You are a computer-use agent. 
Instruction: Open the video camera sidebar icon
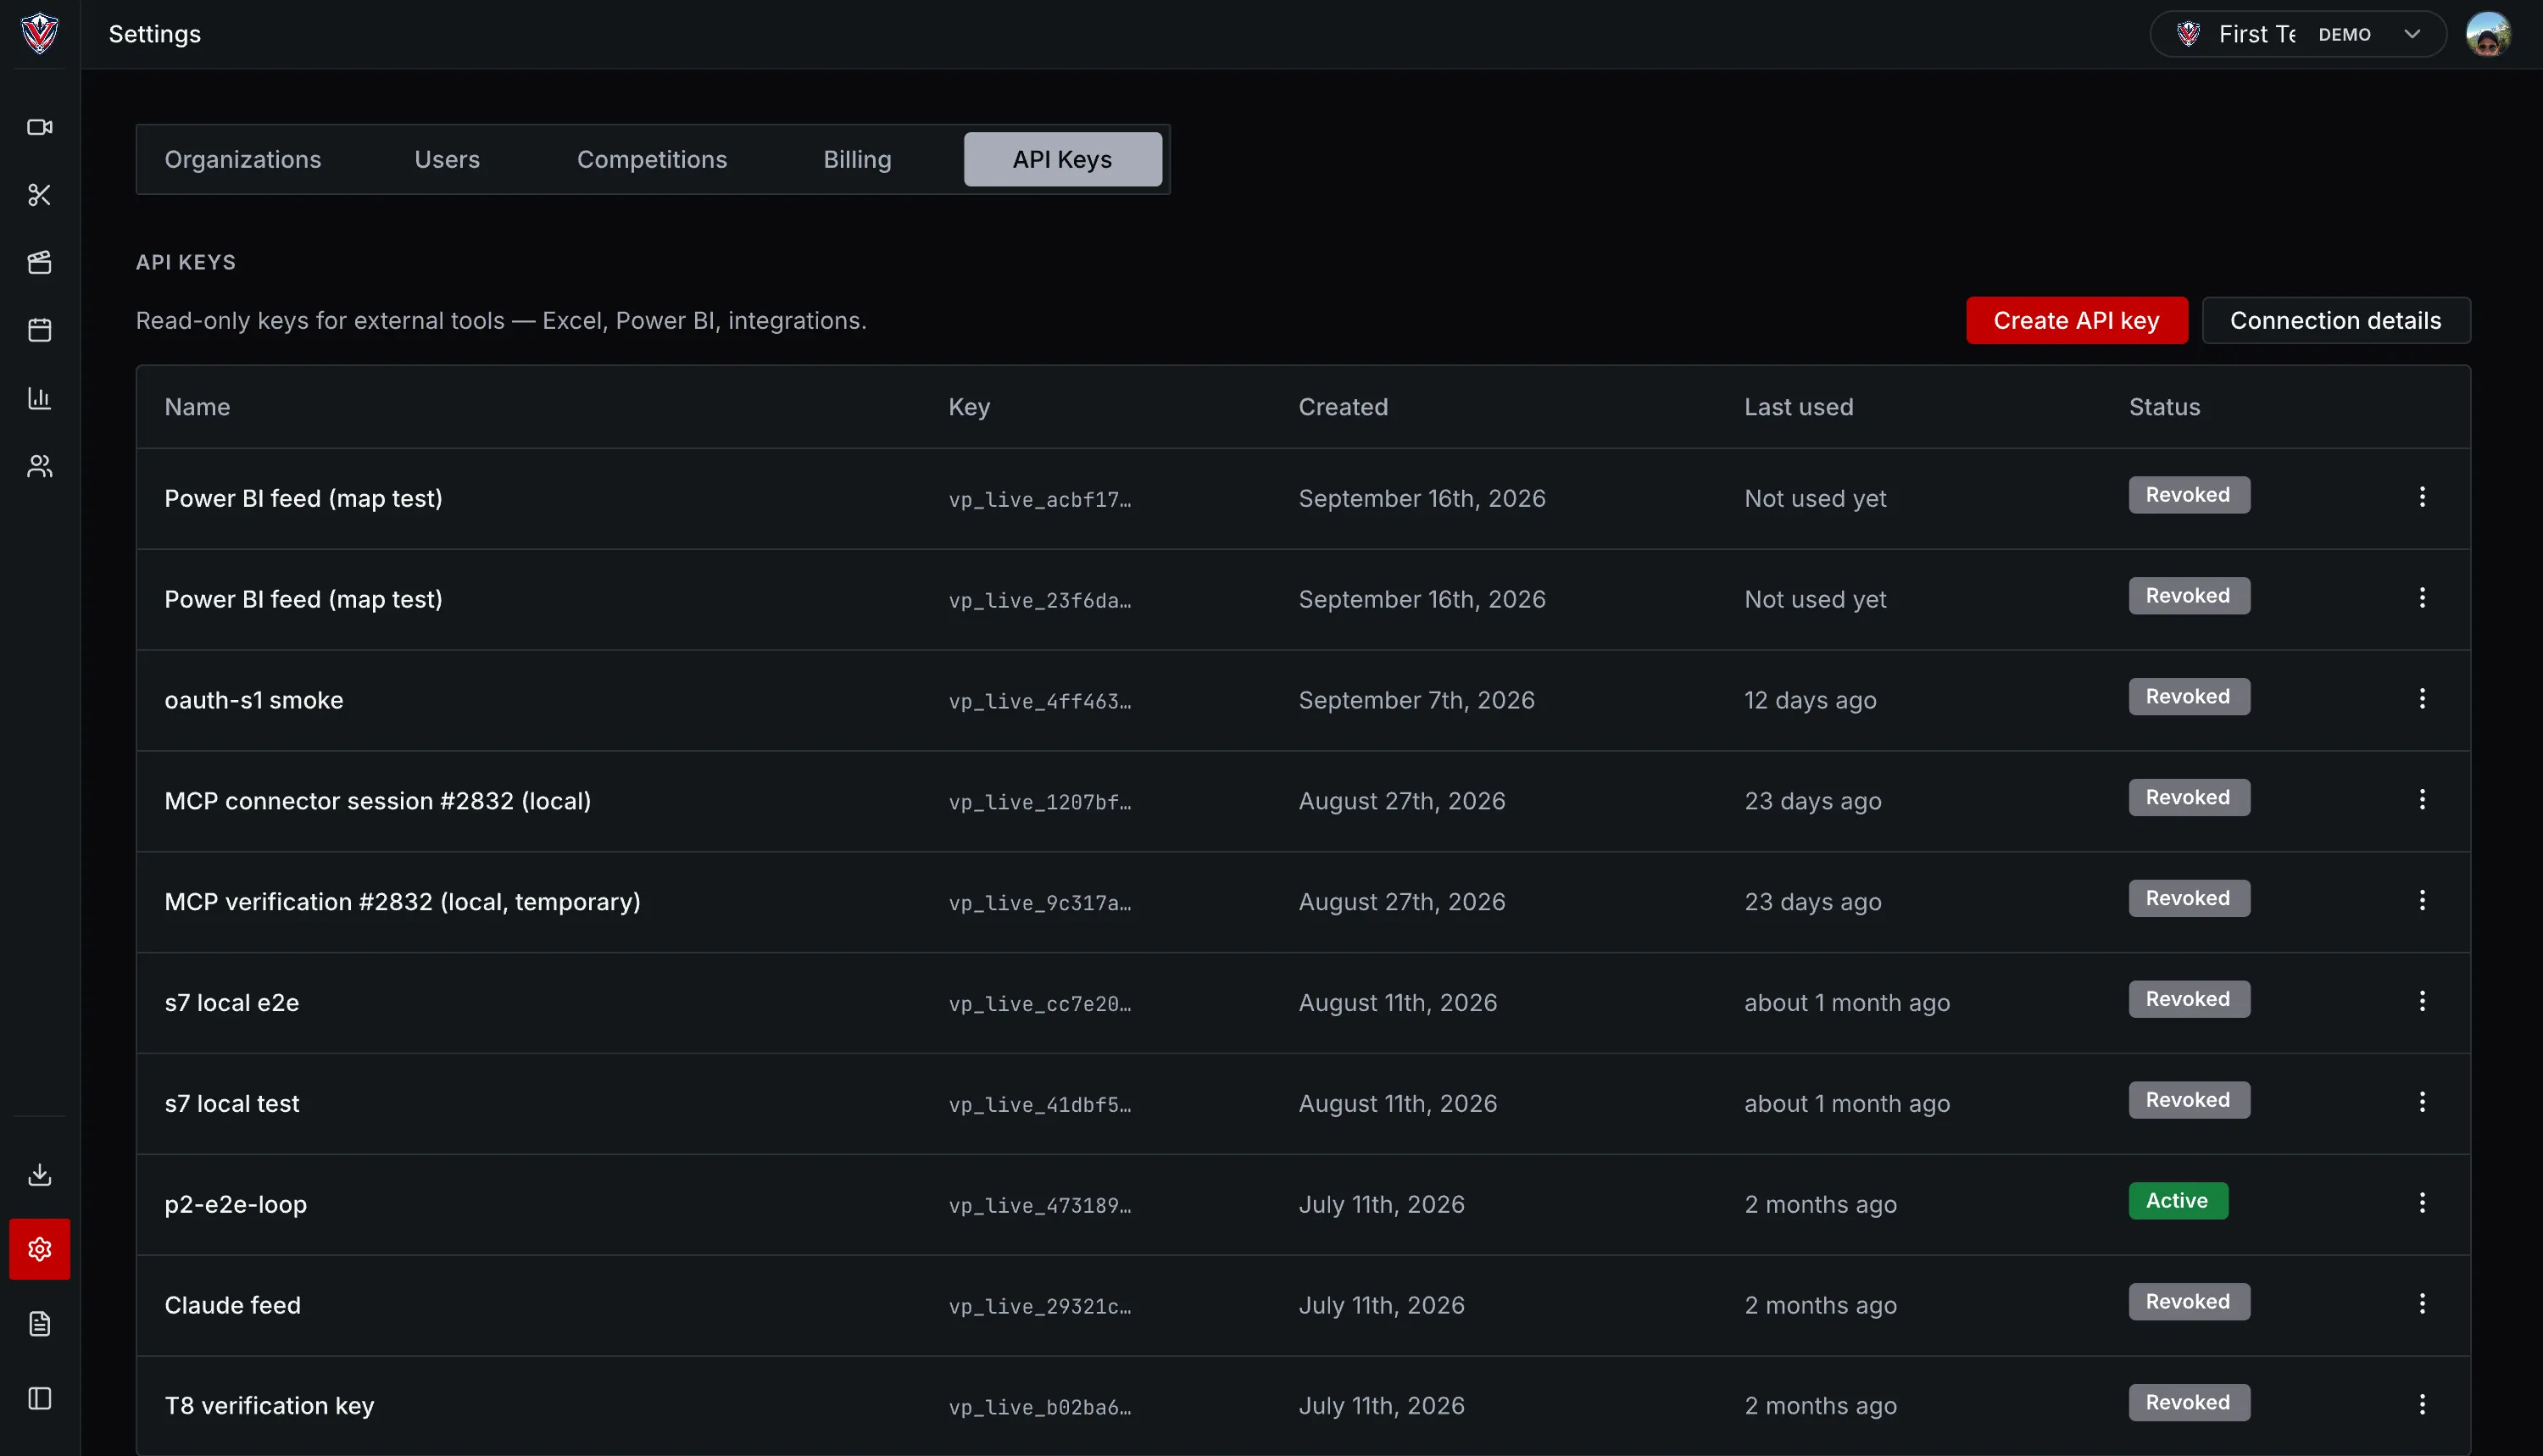click(x=40, y=127)
